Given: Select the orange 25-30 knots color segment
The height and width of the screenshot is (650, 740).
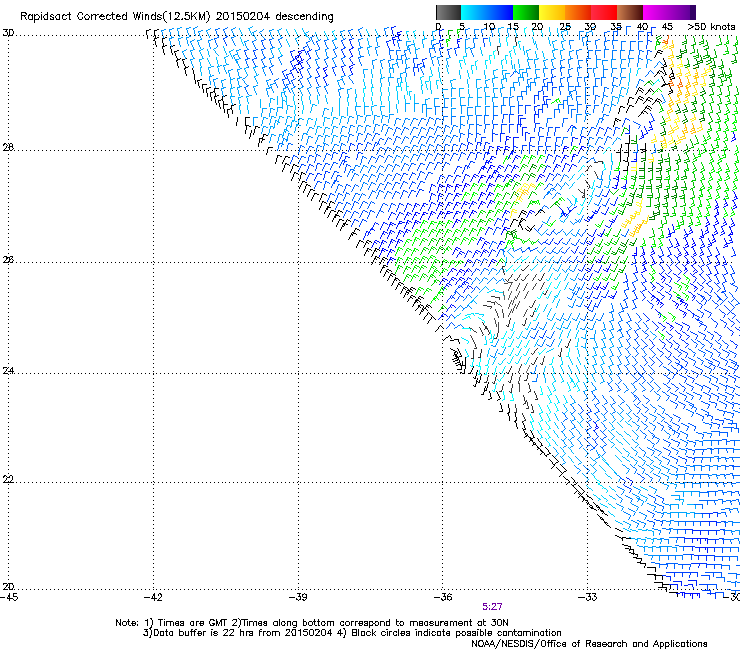Looking at the screenshot, I should (x=578, y=12).
